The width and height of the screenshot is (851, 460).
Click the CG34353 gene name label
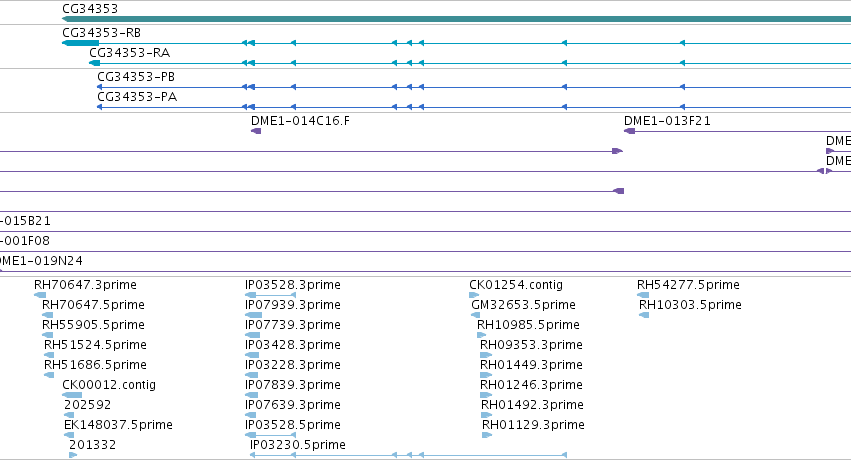tap(90, 9)
